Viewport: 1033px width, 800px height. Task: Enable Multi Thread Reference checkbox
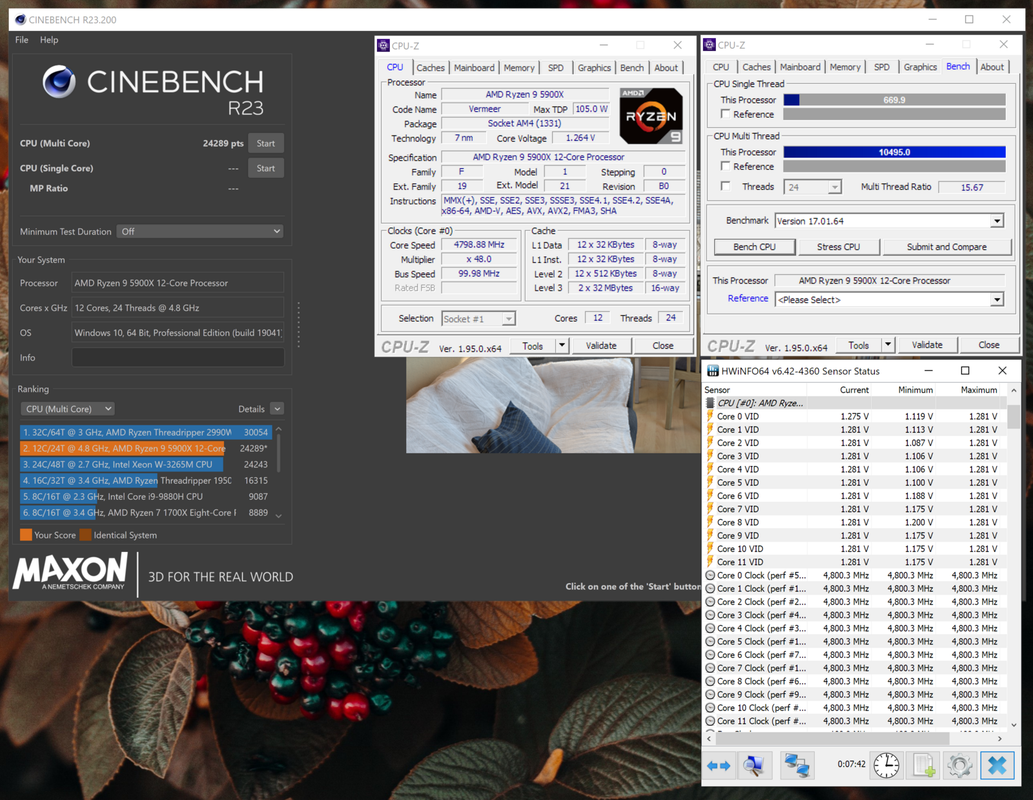[725, 166]
